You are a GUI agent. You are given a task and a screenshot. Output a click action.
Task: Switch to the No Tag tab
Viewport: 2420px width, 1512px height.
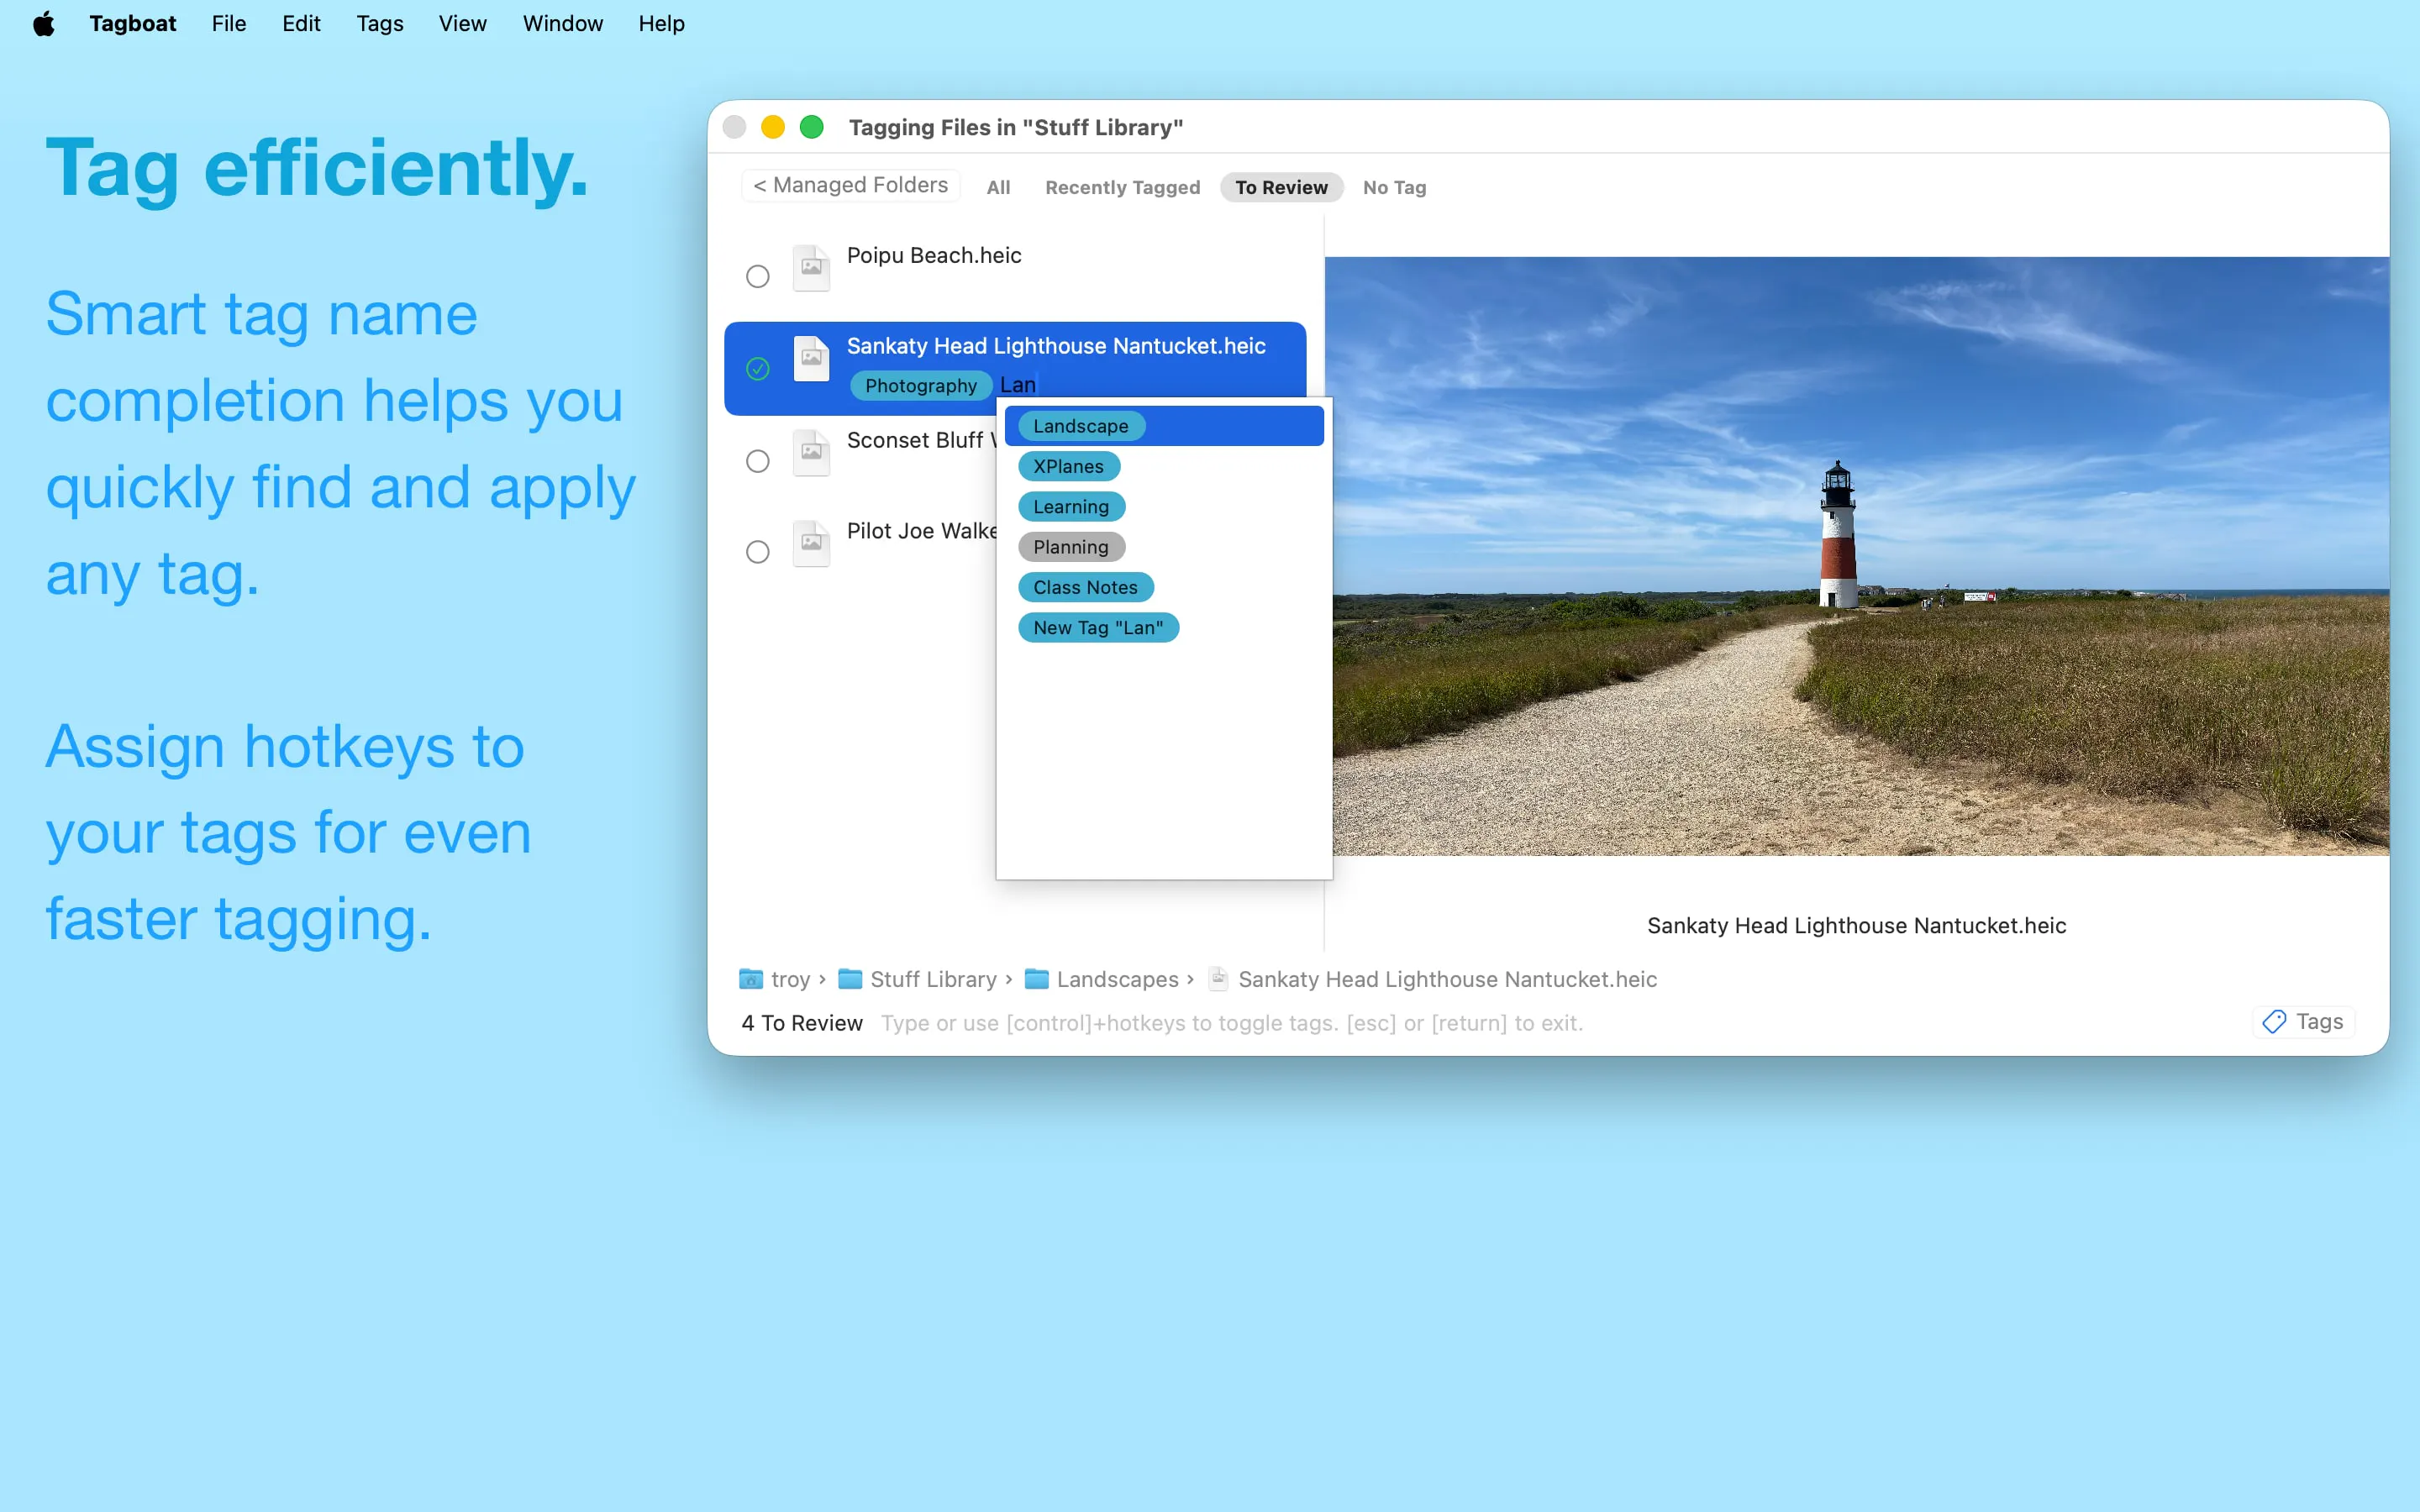click(x=1394, y=188)
